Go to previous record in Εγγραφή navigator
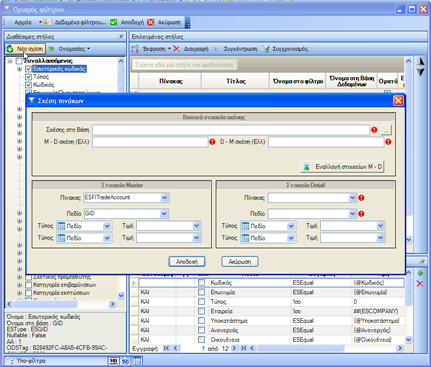The width and height of the screenshot is (431, 367). tap(175, 348)
